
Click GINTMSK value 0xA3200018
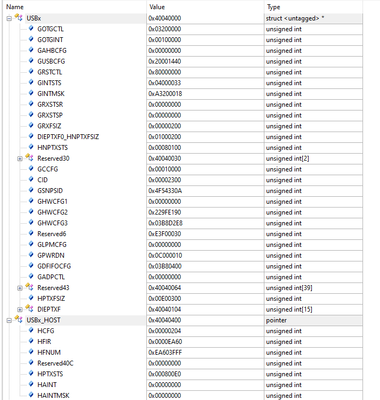click(165, 94)
